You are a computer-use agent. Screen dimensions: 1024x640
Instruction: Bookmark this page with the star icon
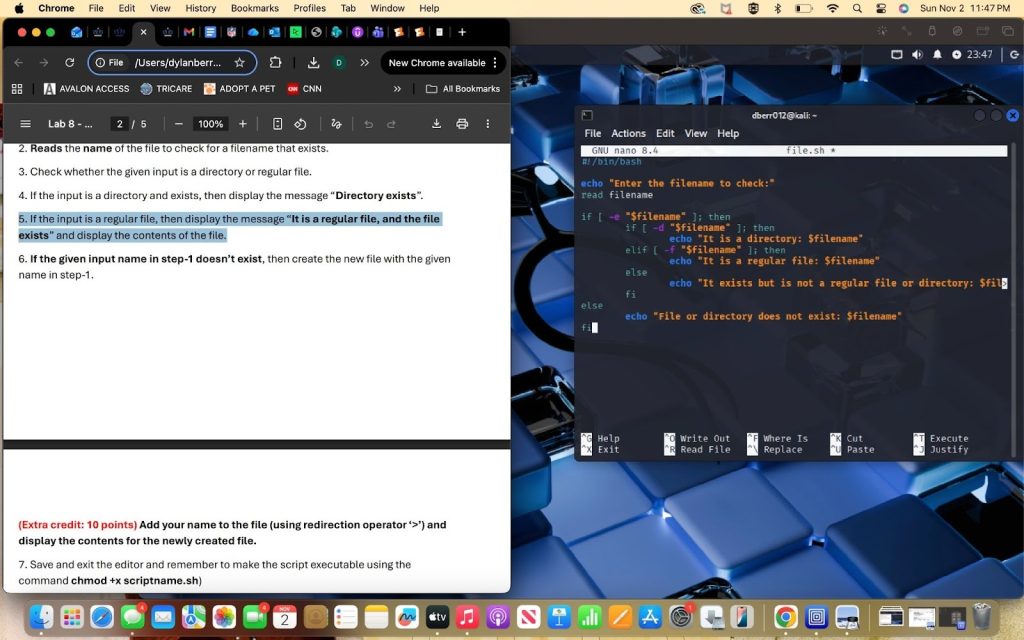pos(240,62)
